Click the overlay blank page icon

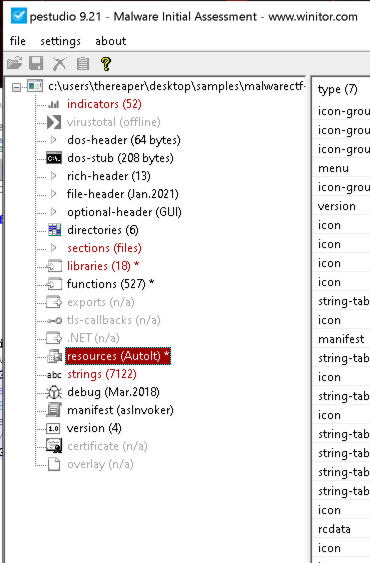point(54,464)
